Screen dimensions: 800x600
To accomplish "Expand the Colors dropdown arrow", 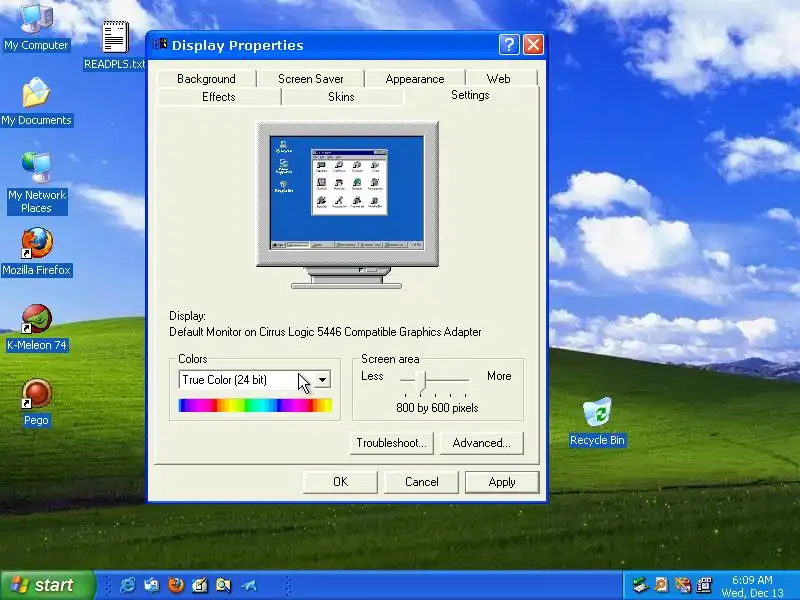I will 322,380.
